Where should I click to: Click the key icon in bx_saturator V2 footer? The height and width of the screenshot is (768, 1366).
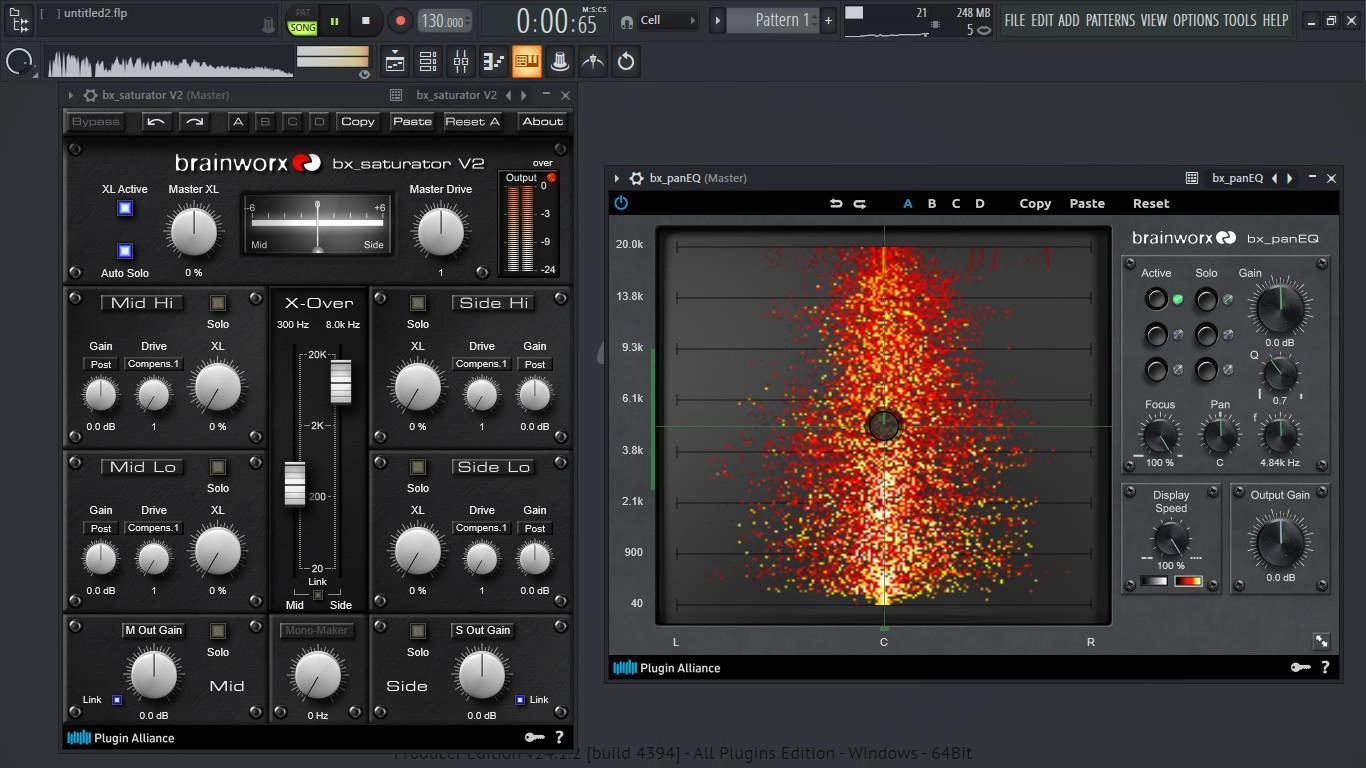(535, 738)
